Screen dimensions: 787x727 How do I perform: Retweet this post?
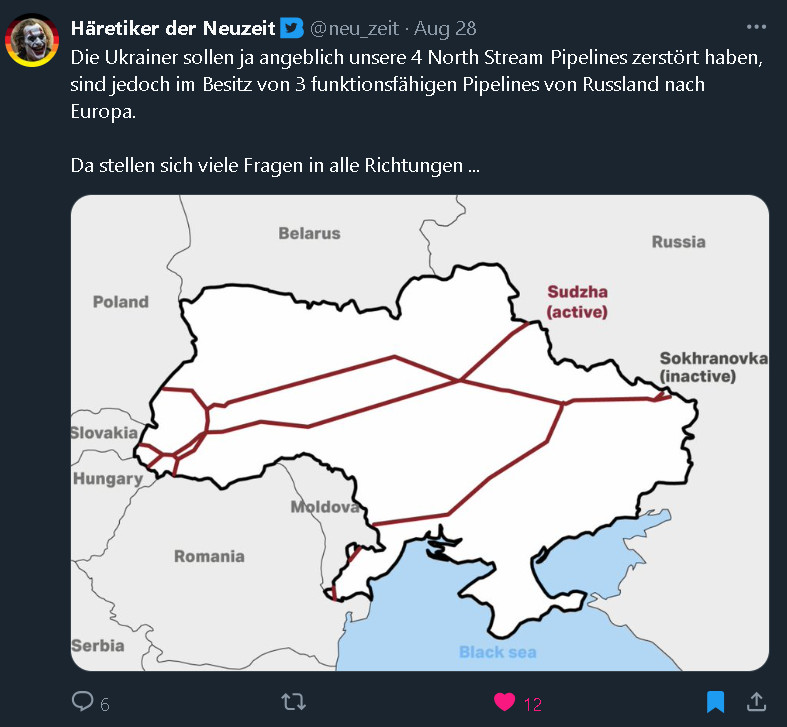point(293,702)
